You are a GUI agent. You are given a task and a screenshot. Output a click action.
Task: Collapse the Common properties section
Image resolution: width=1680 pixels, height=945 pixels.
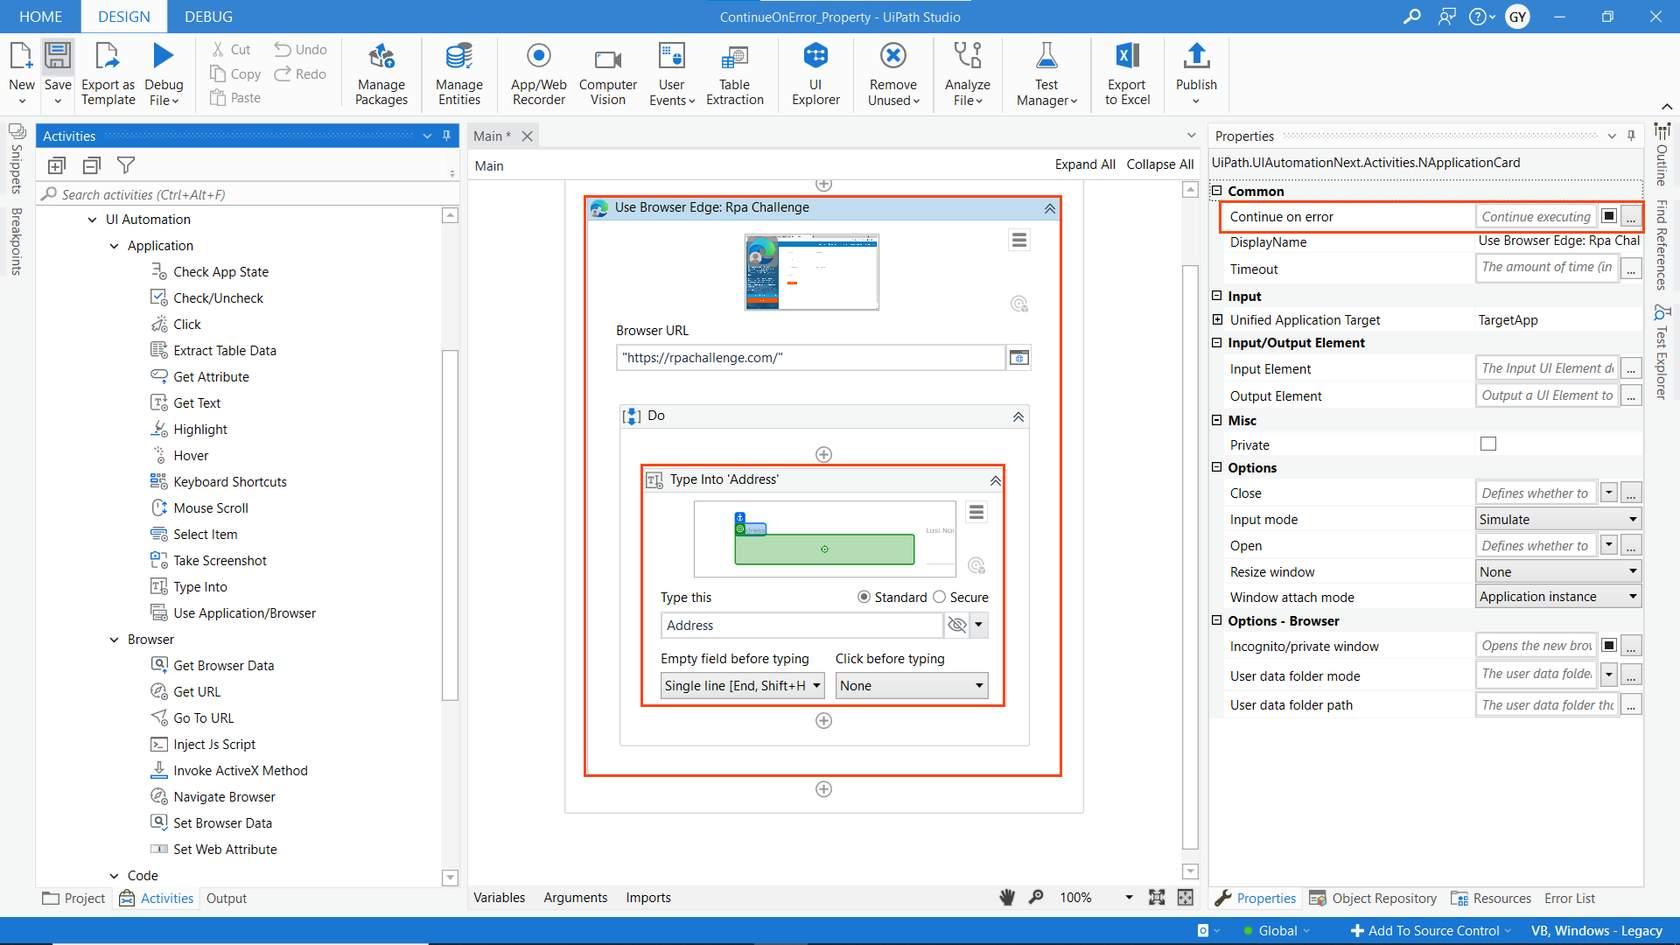(x=1216, y=191)
